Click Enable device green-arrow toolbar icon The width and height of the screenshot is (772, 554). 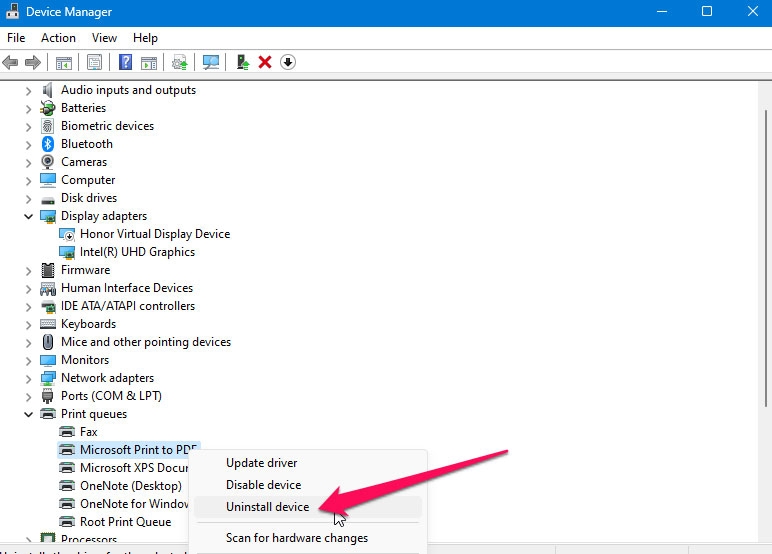point(243,63)
